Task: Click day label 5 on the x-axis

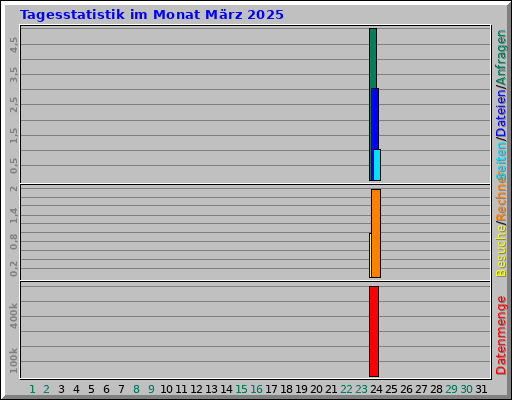Action: (91, 389)
